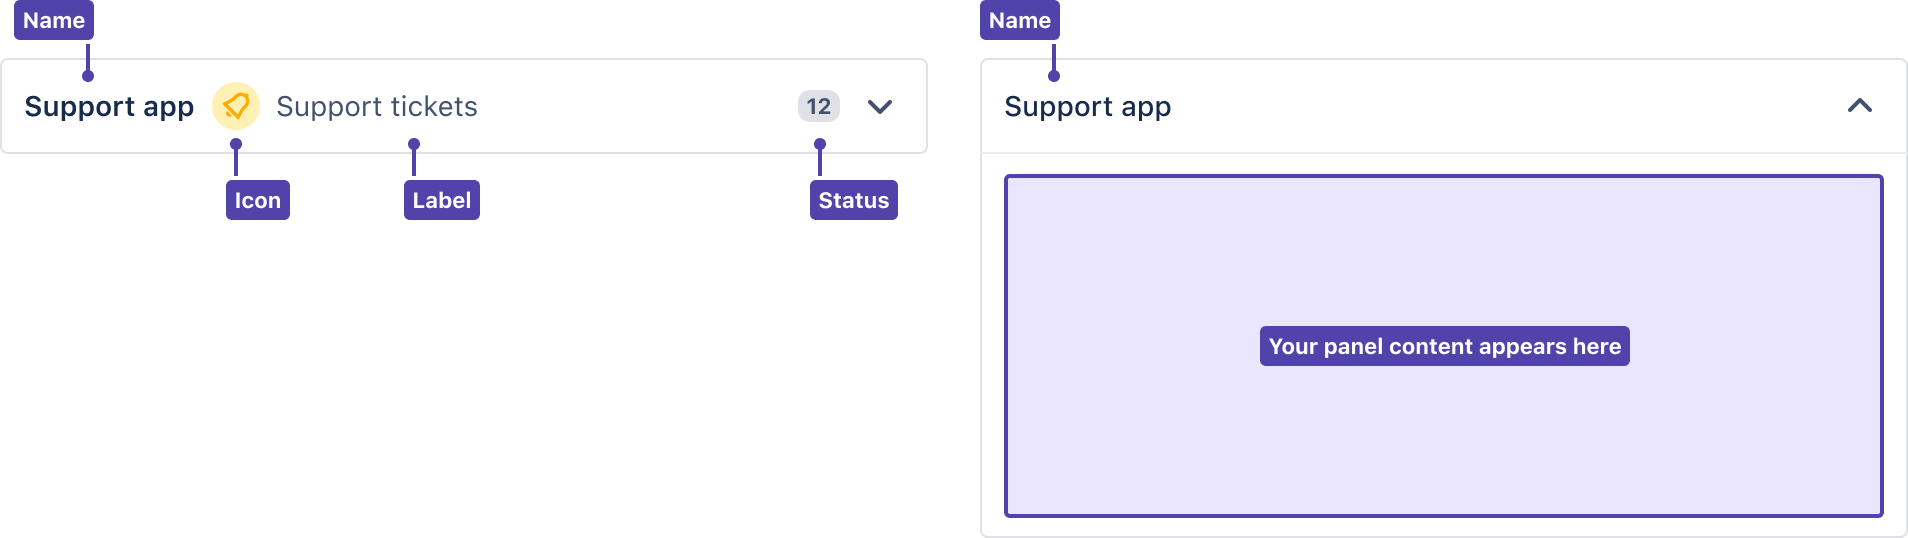This screenshot has width=1908, height=538.
Task: Click the pointer dot above the Status tag
Action: [x=820, y=144]
